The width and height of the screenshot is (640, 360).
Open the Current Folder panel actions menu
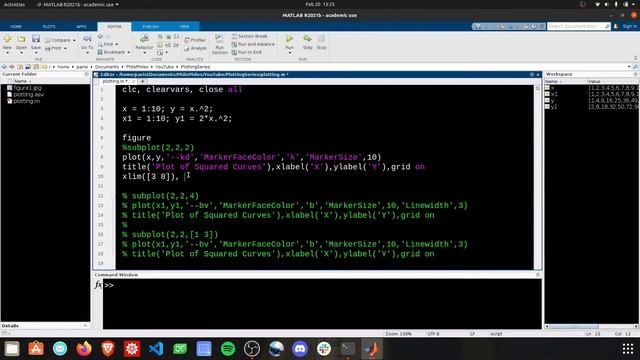click(x=86, y=74)
